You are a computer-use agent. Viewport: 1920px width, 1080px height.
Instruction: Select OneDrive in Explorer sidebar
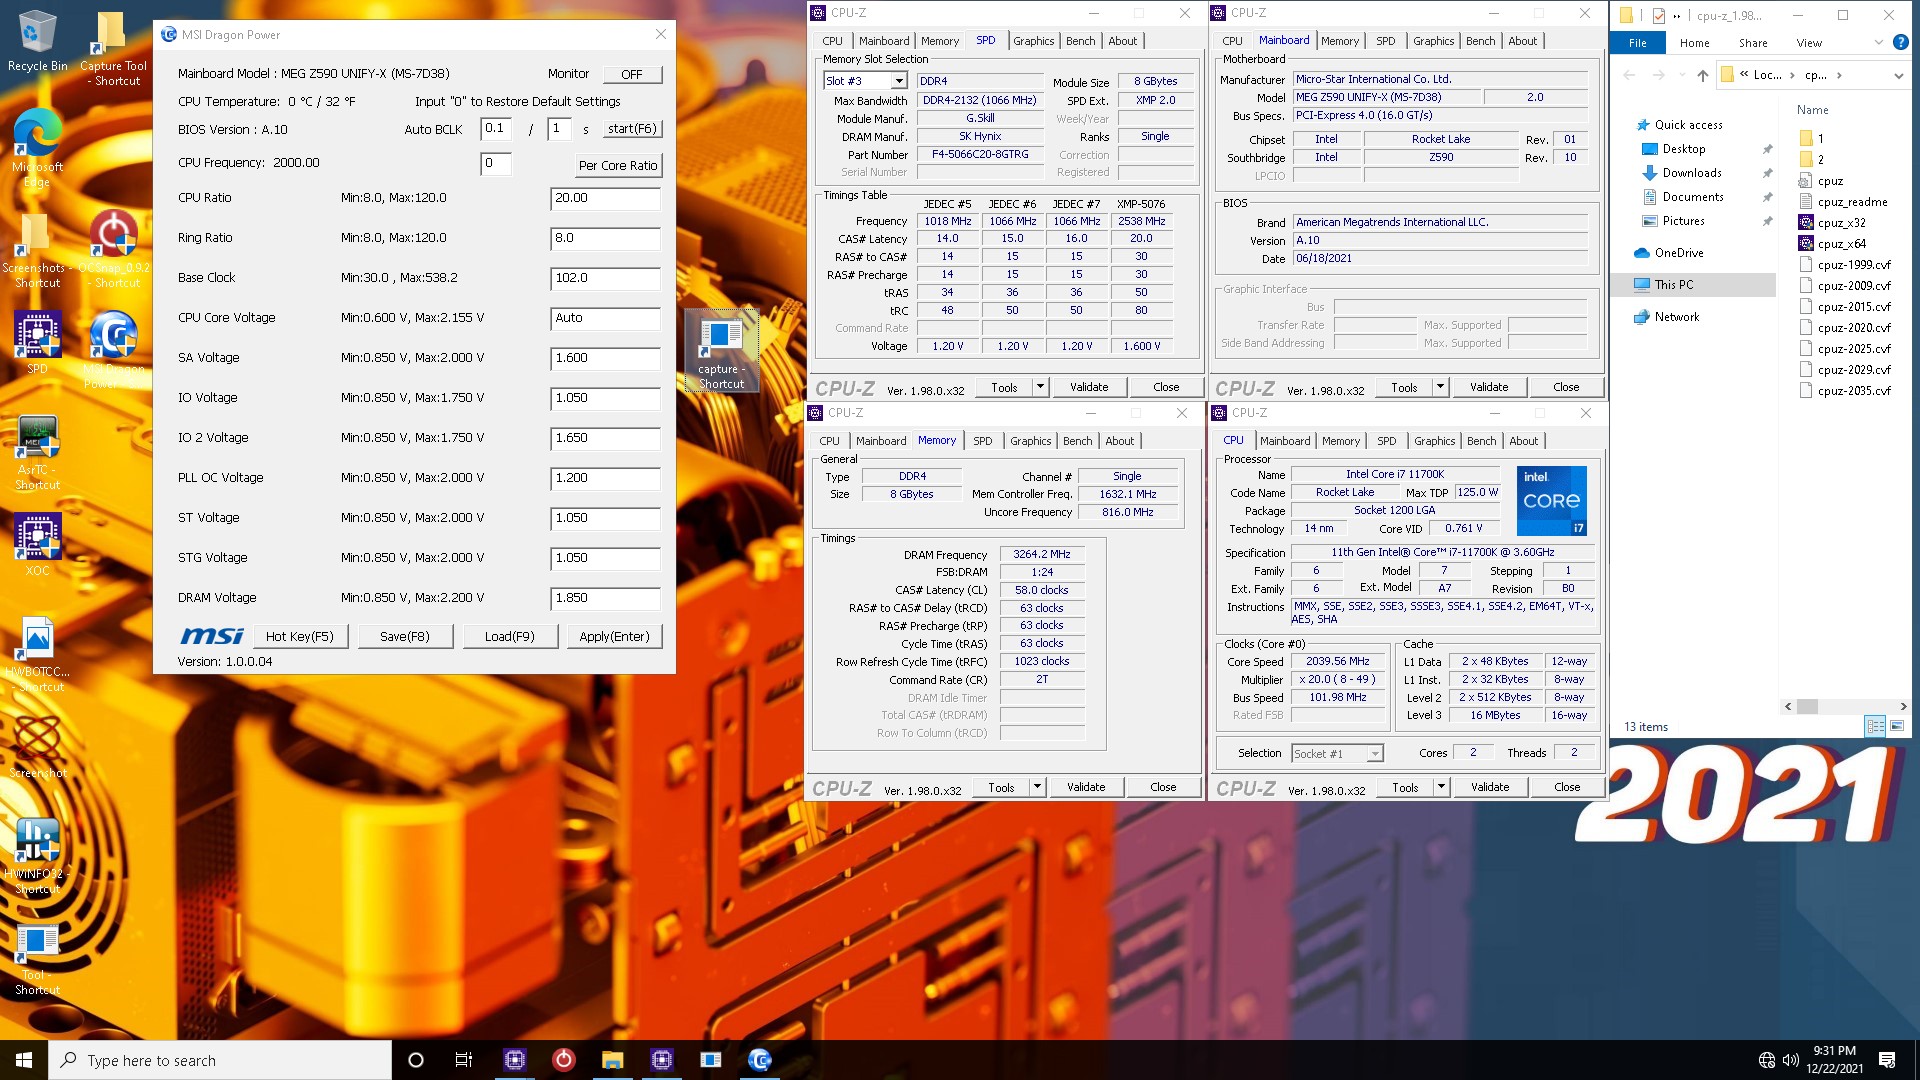[x=1678, y=253]
